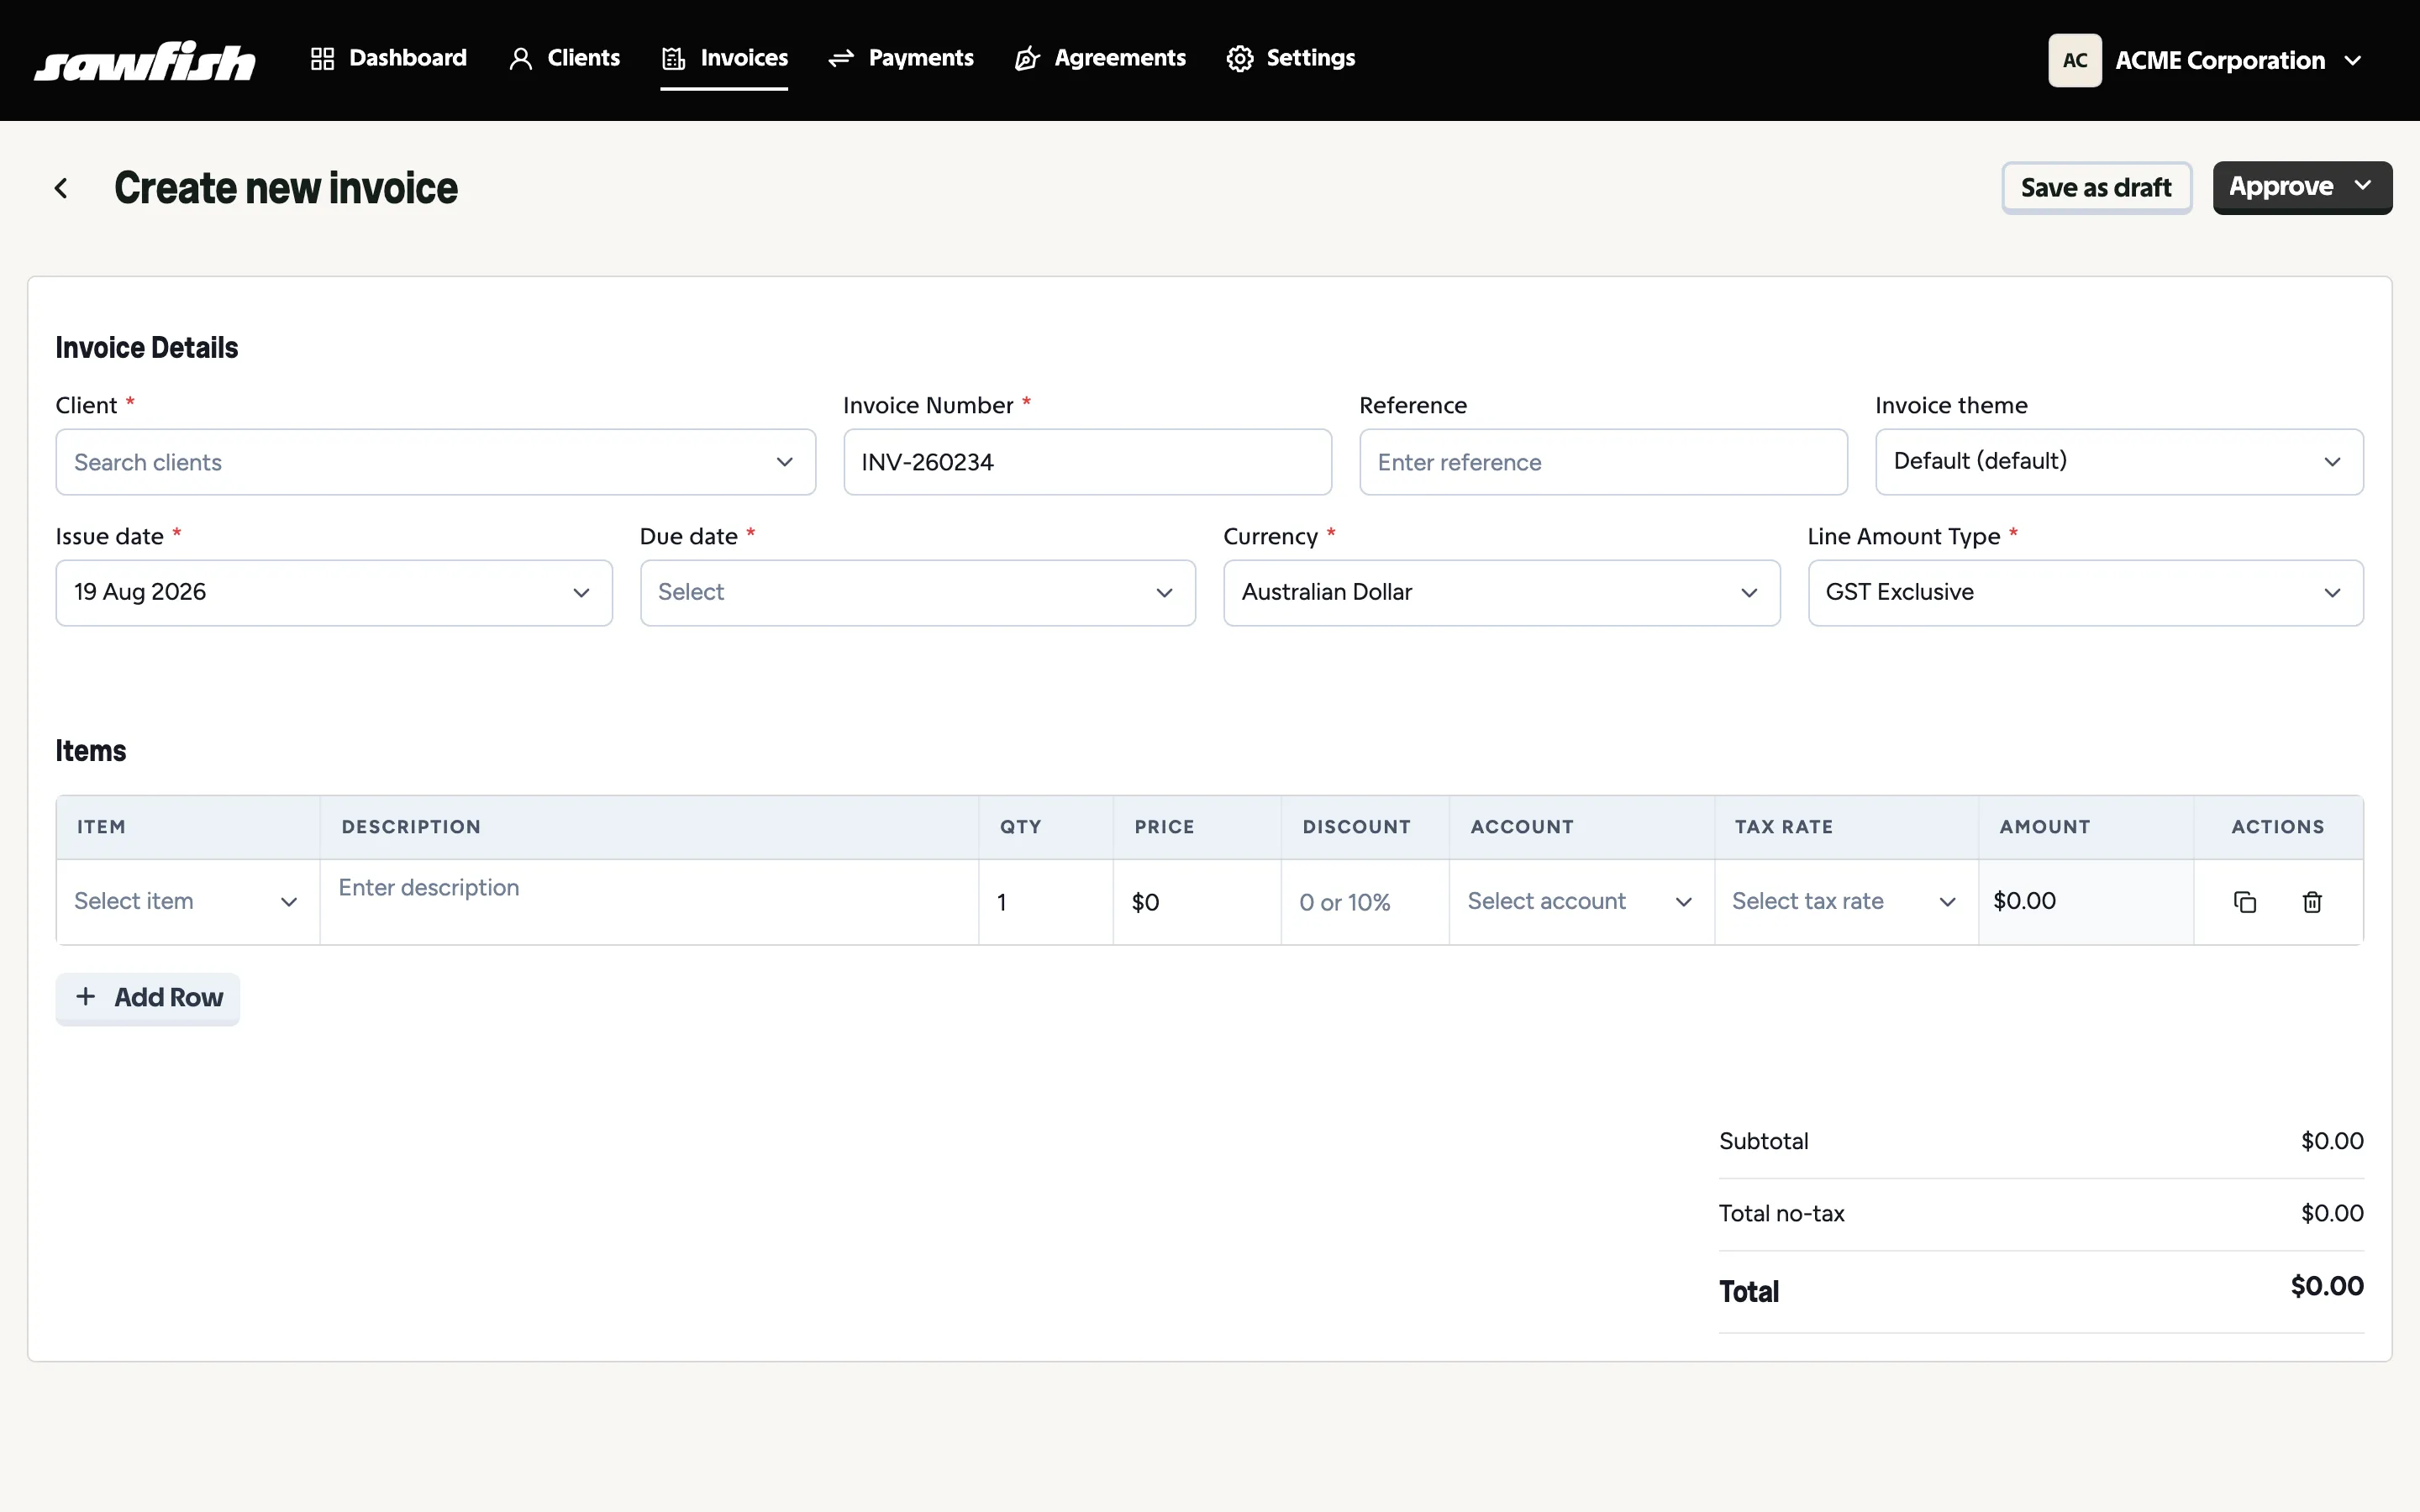Click the price field showing $0

[x=1197, y=902]
